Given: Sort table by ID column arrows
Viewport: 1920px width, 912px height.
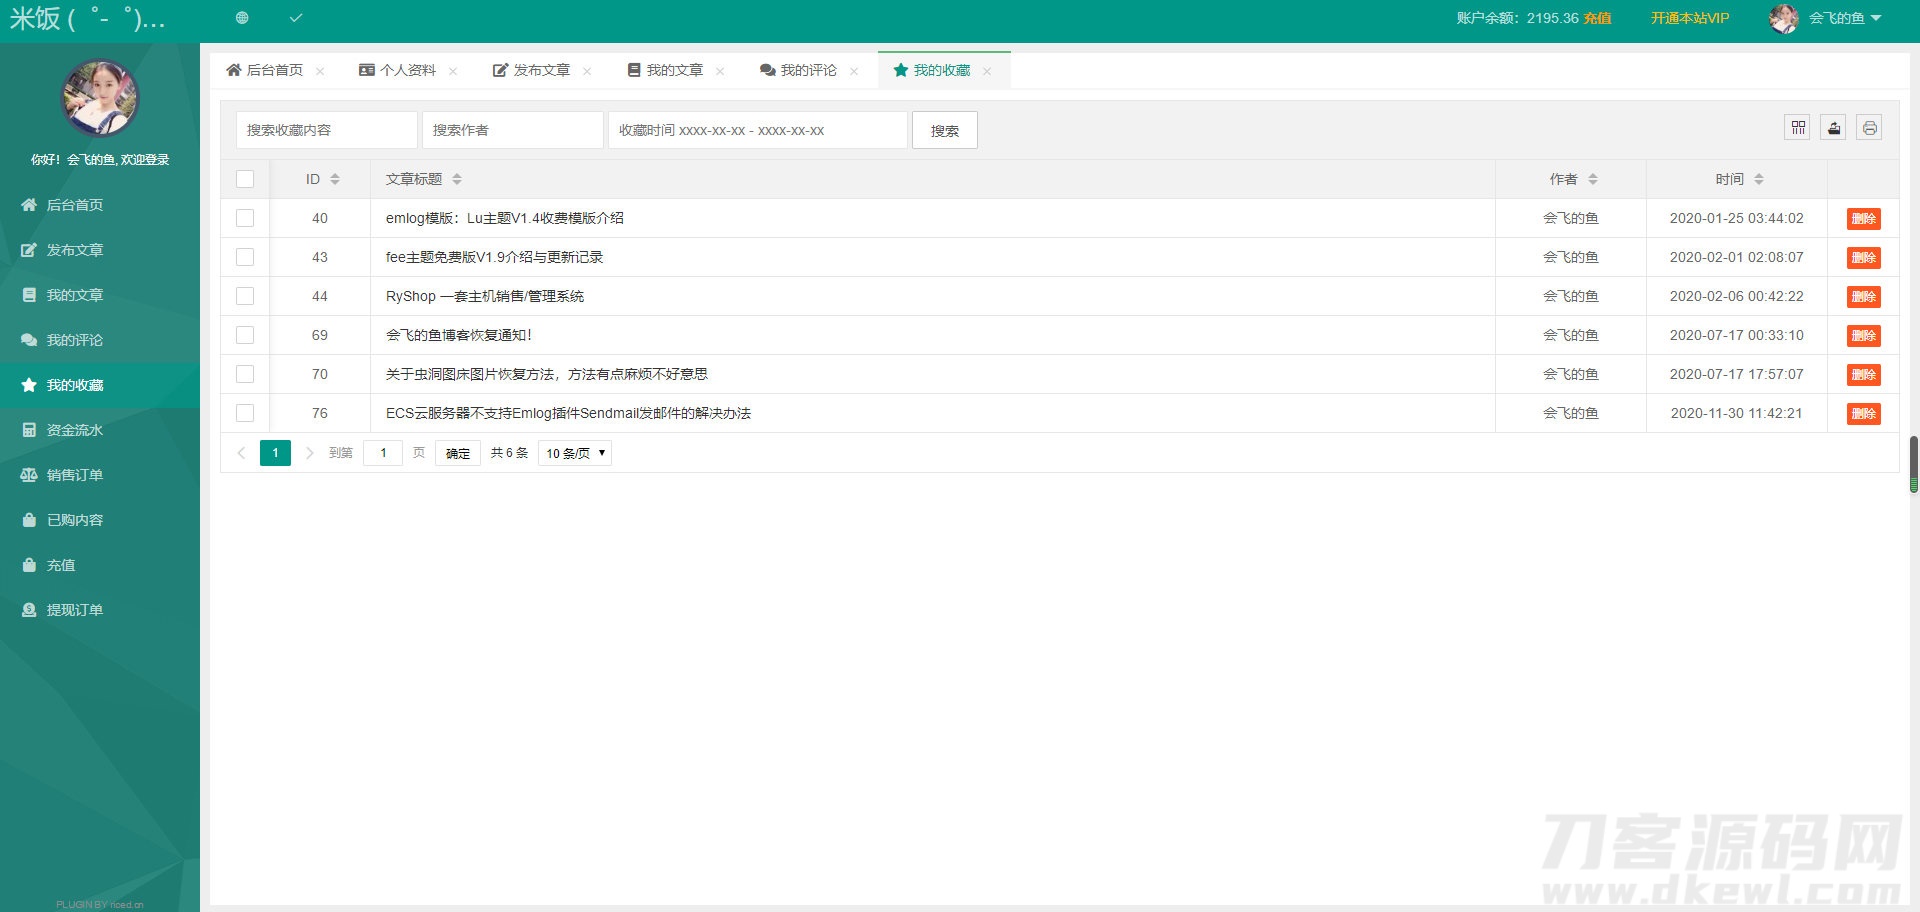Looking at the screenshot, I should coord(335,179).
